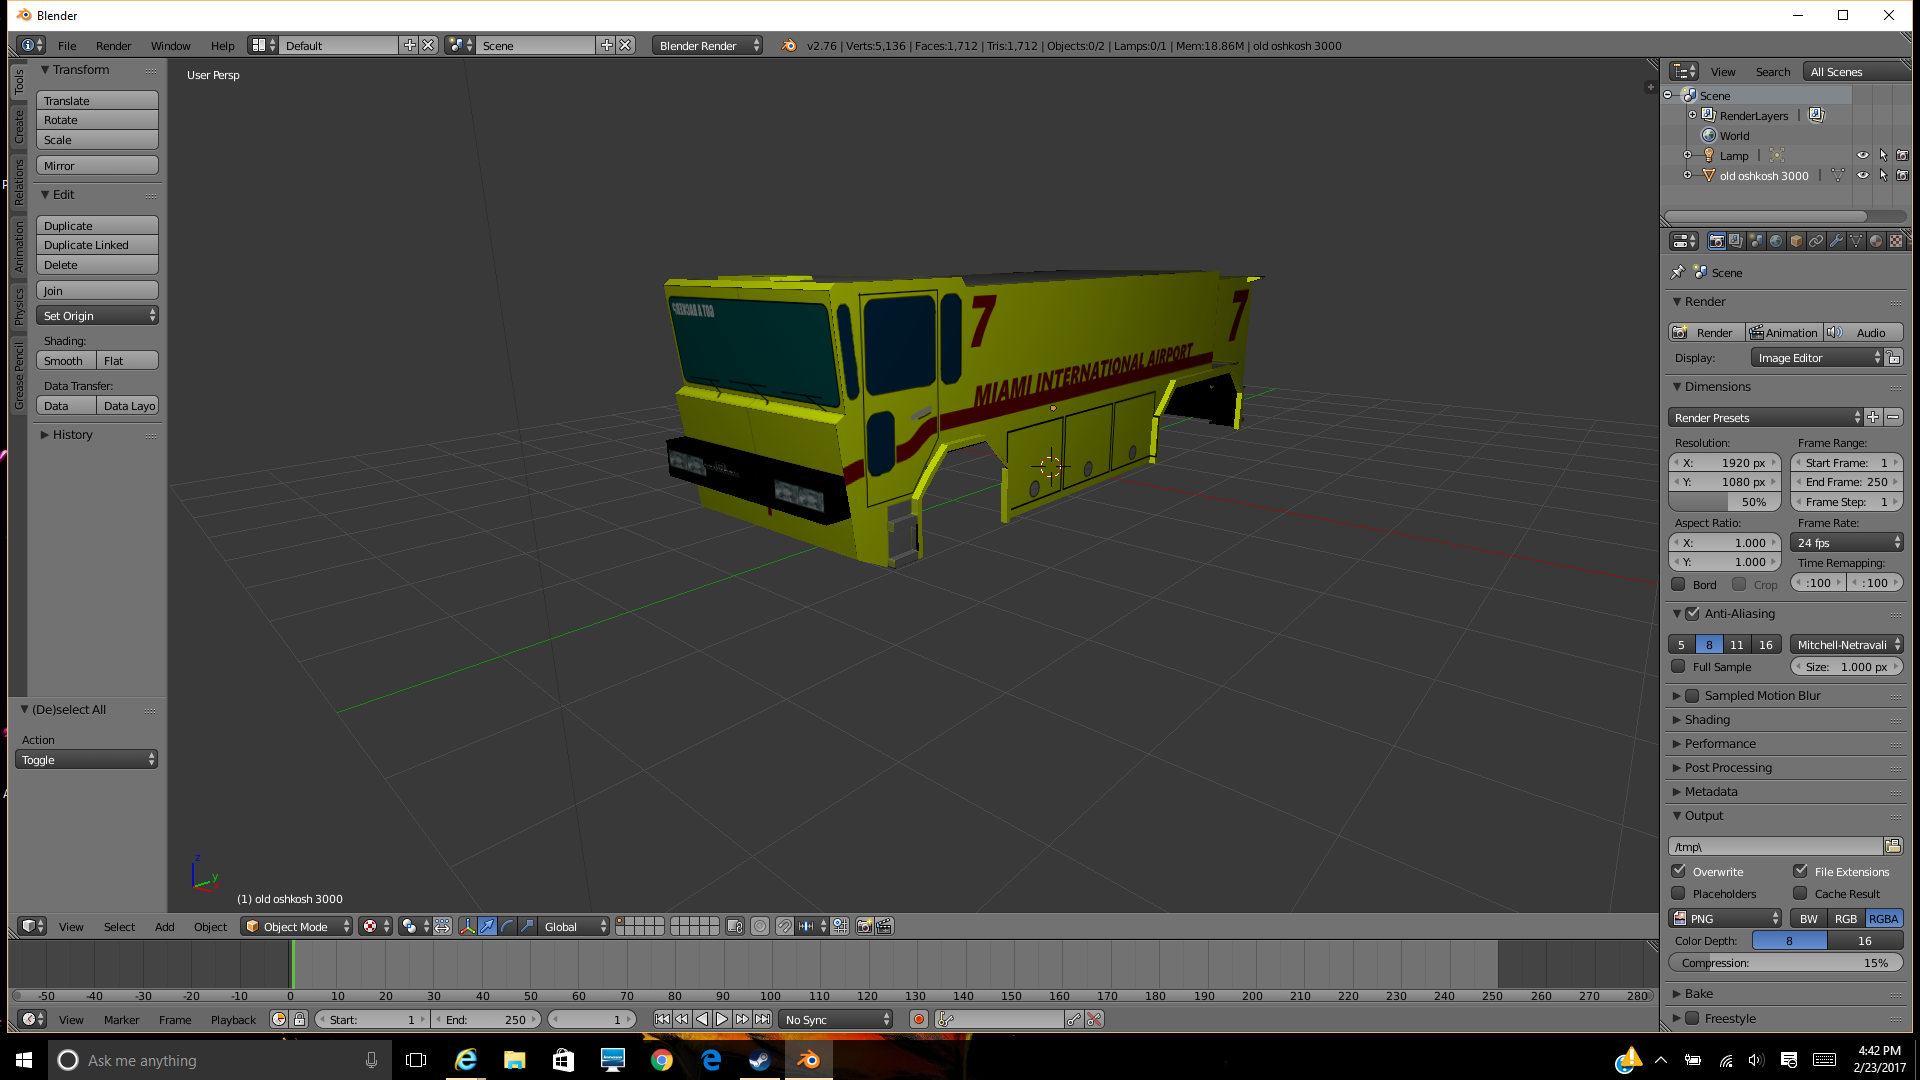Enable the Sampled Motion Blur checkbox

point(1692,695)
